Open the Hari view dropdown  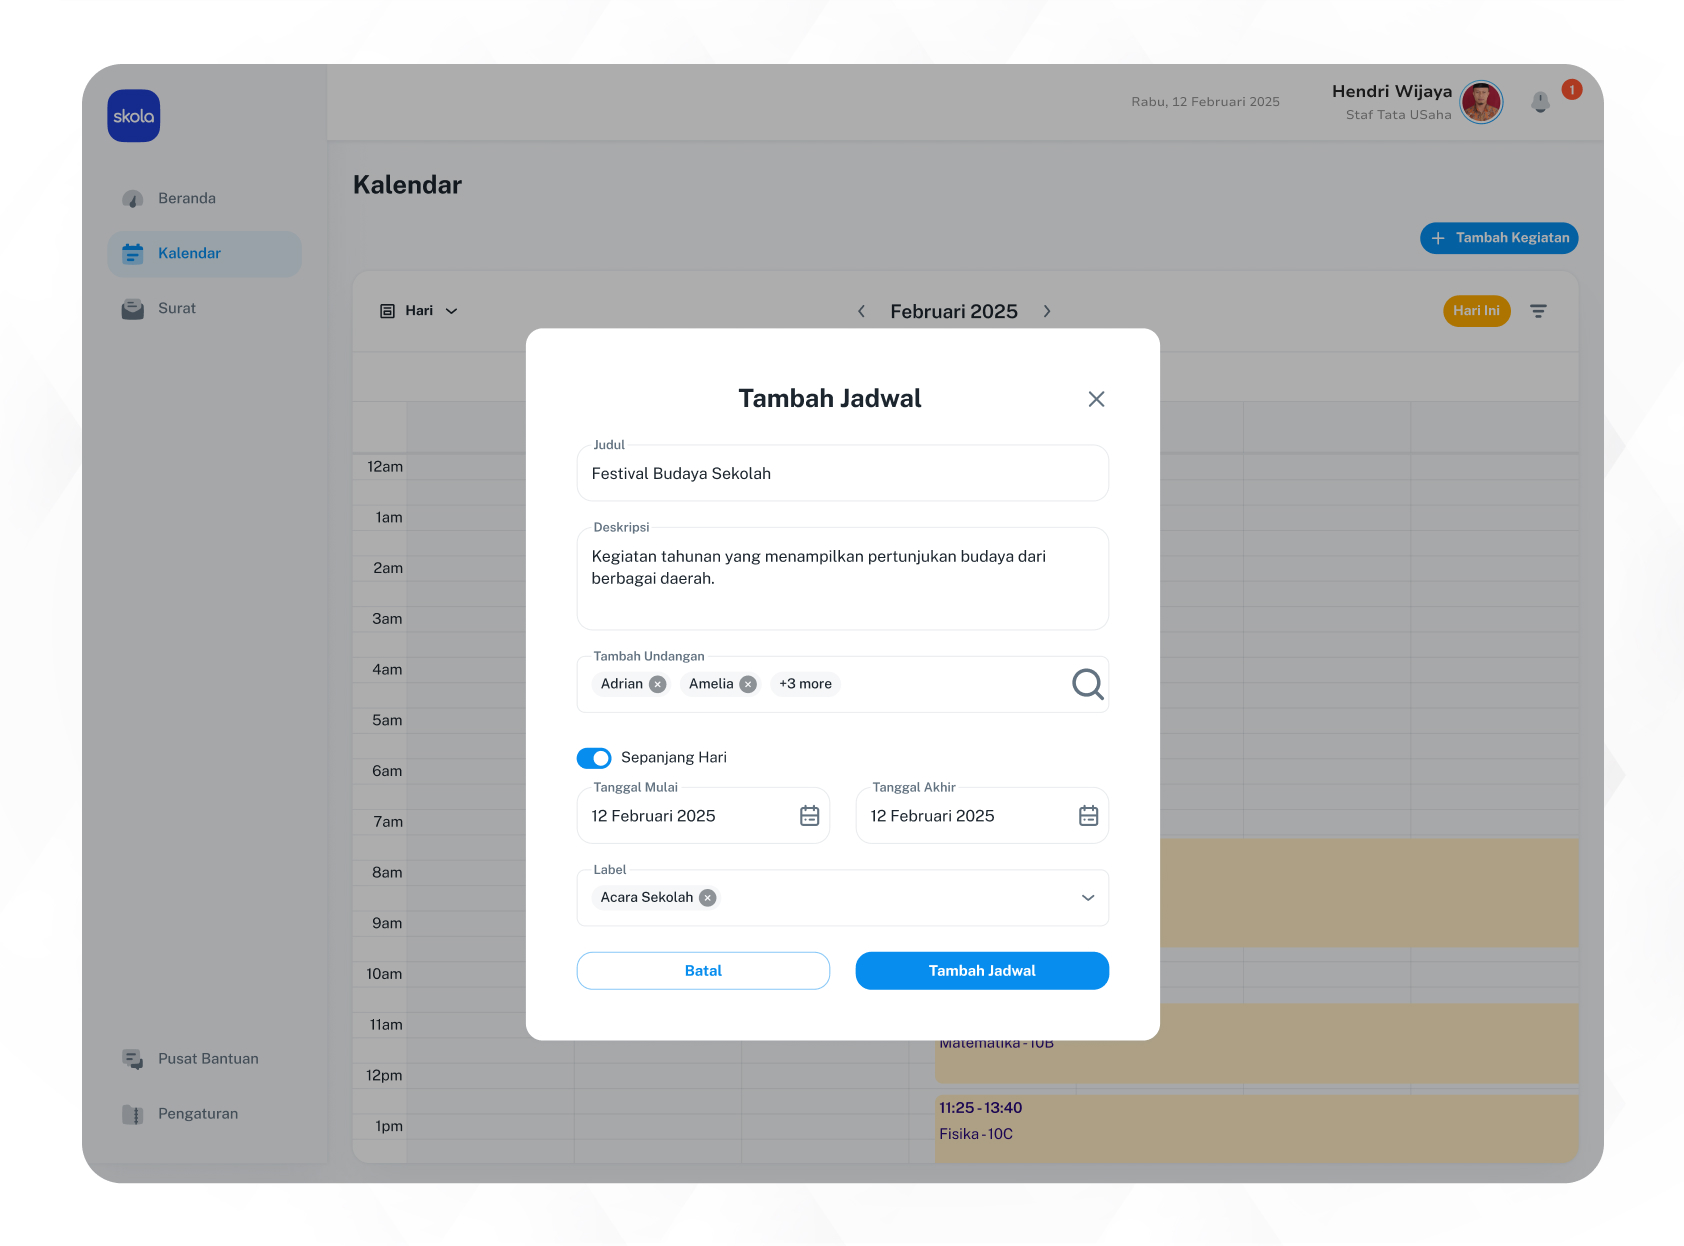(420, 311)
